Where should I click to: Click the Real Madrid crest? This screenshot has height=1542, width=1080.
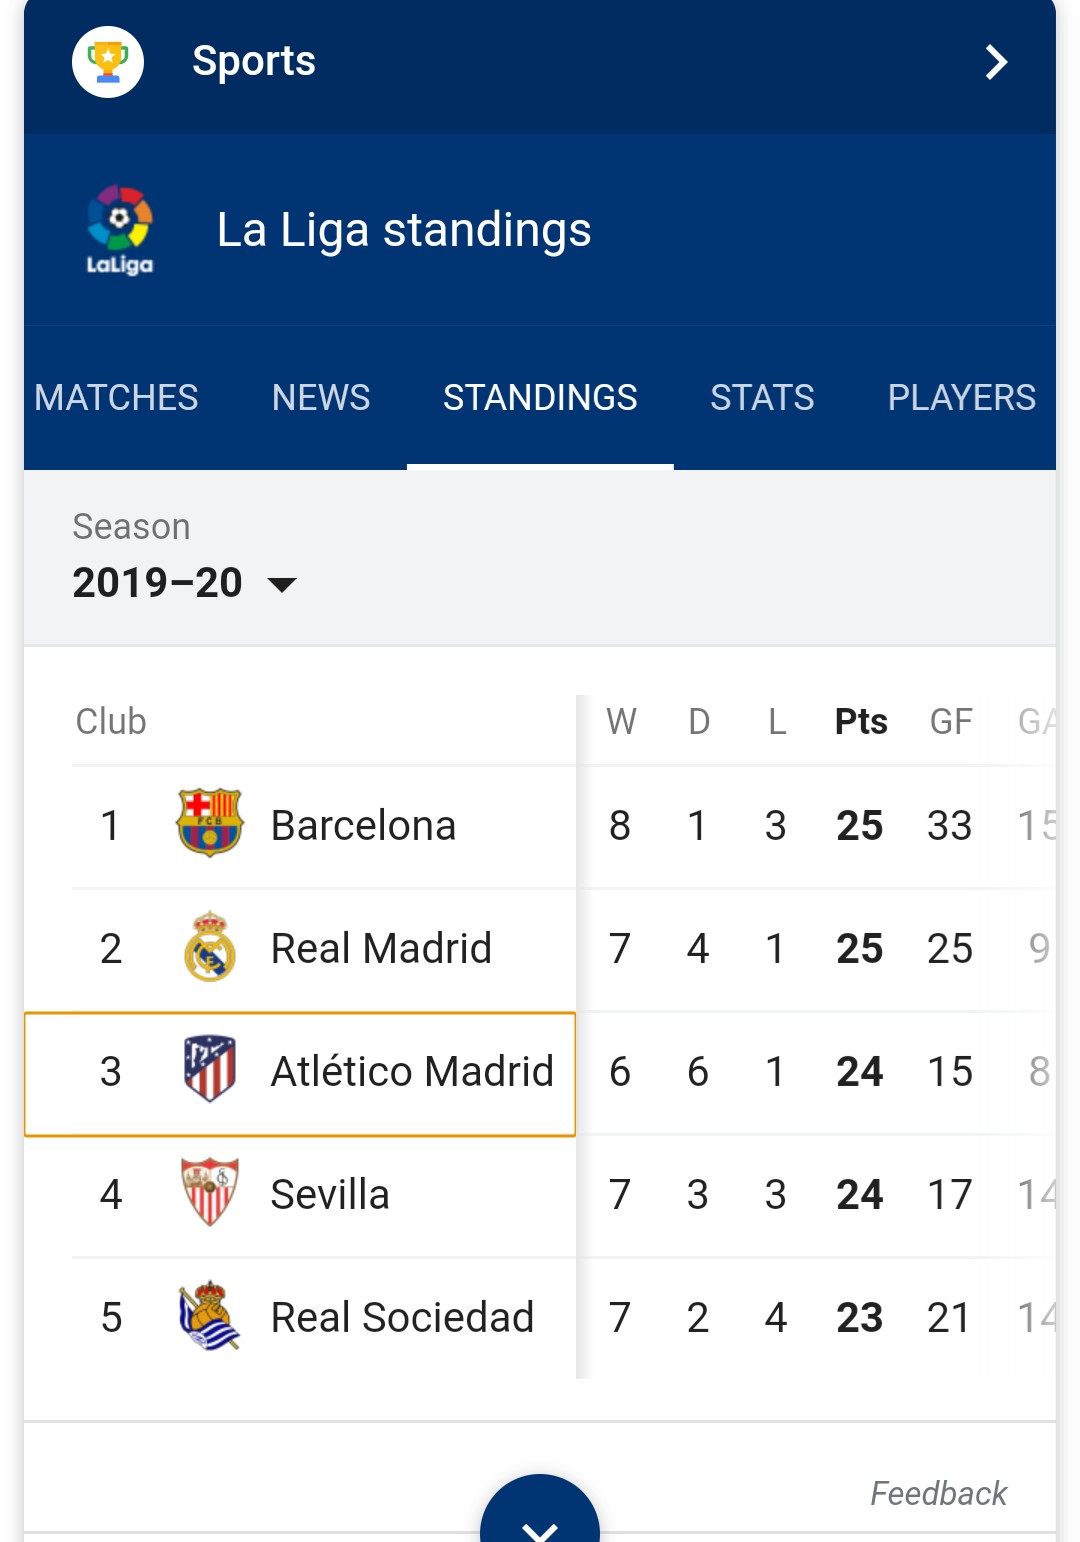point(210,946)
